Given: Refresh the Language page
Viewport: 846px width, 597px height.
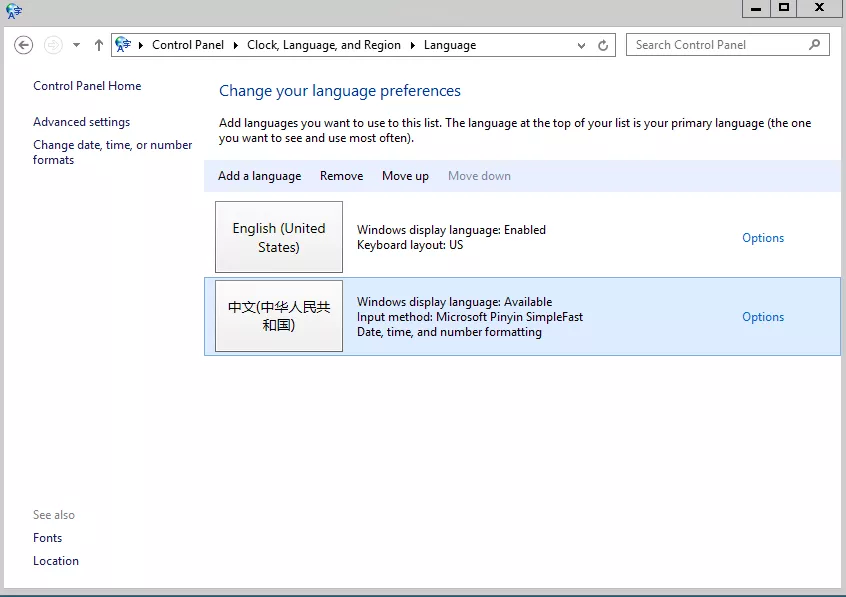Looking at the screenshot, I should point(603,45).
